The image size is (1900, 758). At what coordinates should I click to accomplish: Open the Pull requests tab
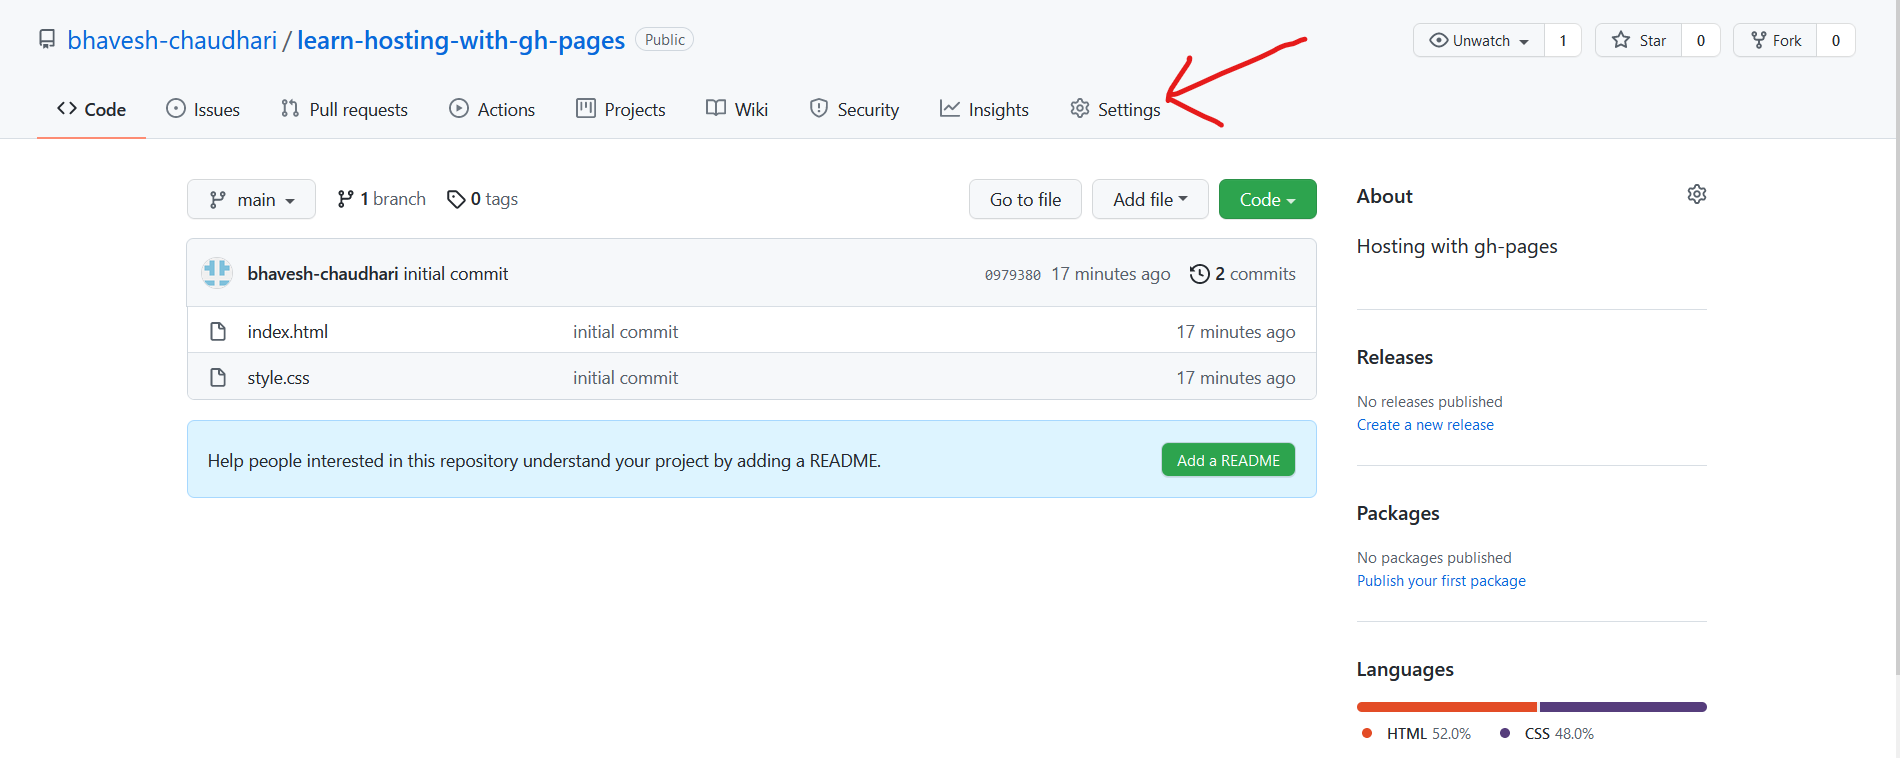pos(345,109)
